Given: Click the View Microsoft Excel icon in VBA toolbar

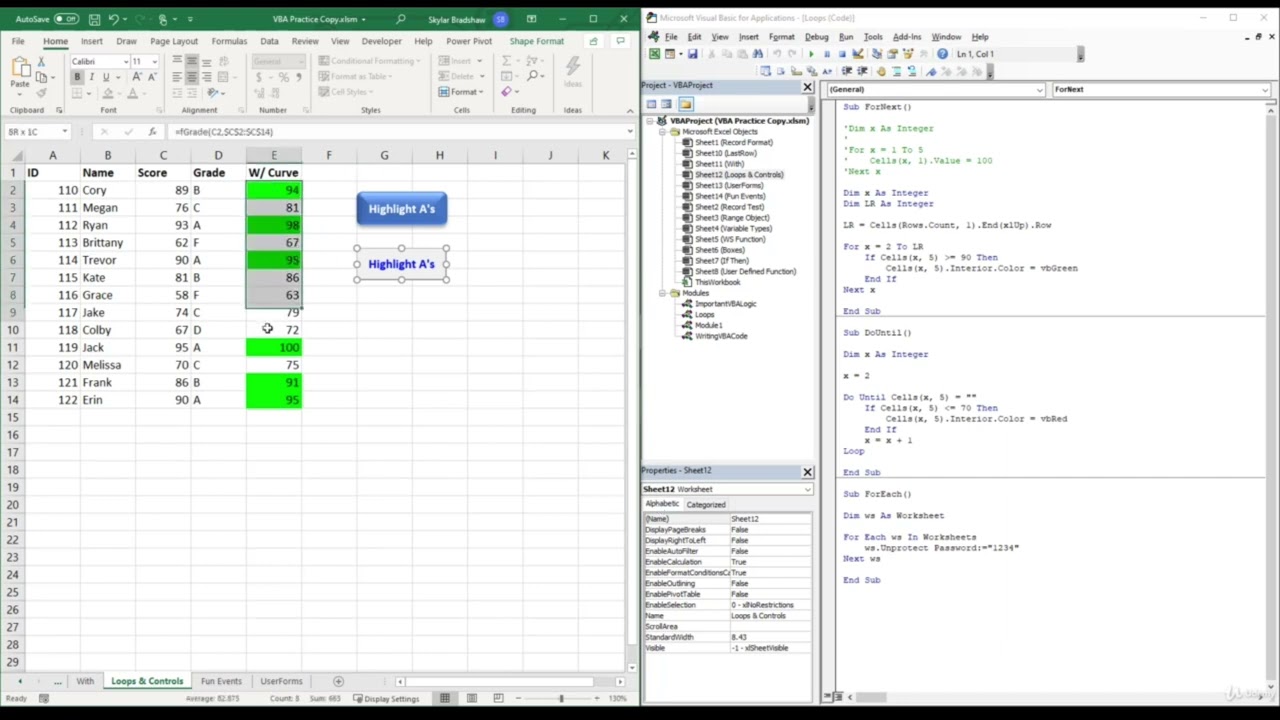Looking at the screenshot, I should coord(654,54).
